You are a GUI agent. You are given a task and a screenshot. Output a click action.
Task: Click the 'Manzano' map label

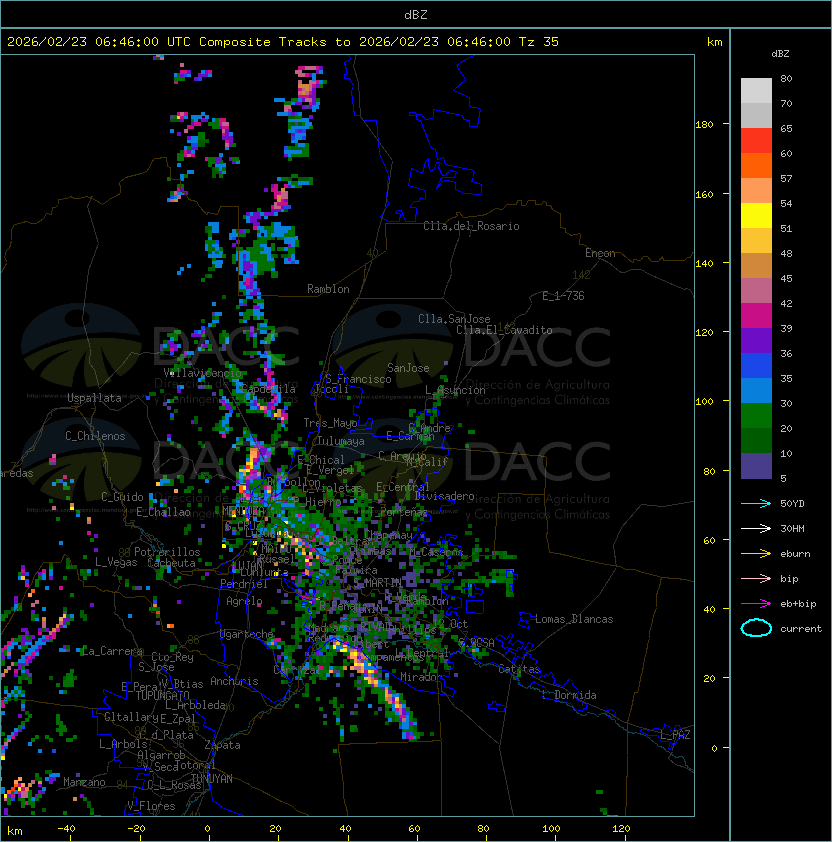pyautogui.click(x=84, y=782)
